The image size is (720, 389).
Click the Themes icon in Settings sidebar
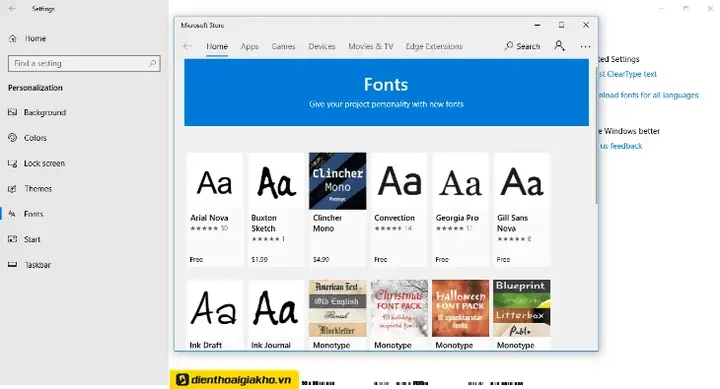[x=13, y=188]
